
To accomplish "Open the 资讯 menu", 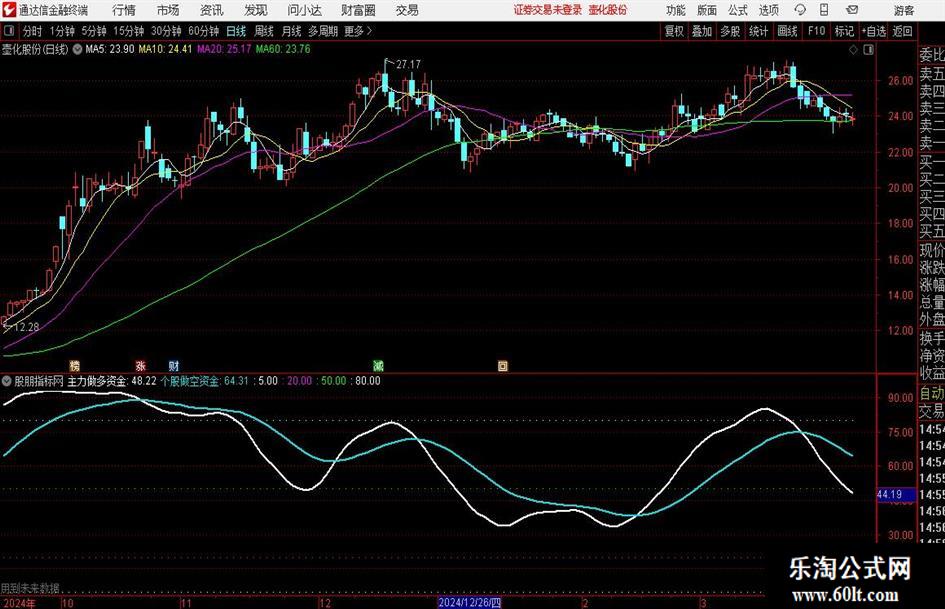I will click(x=212, y=10).
